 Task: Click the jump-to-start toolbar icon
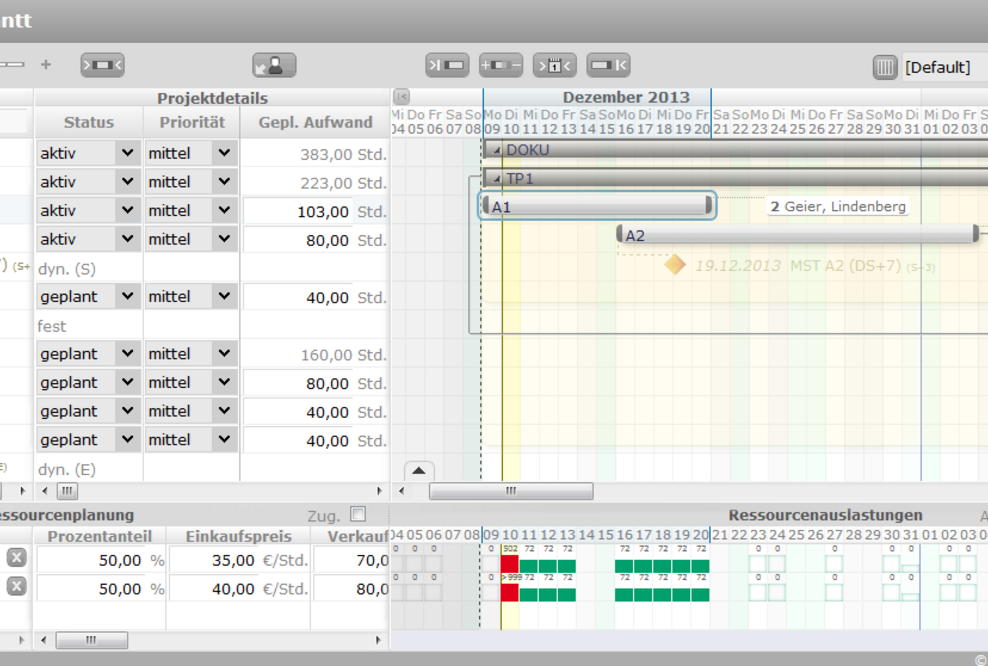tap(446, 66)
